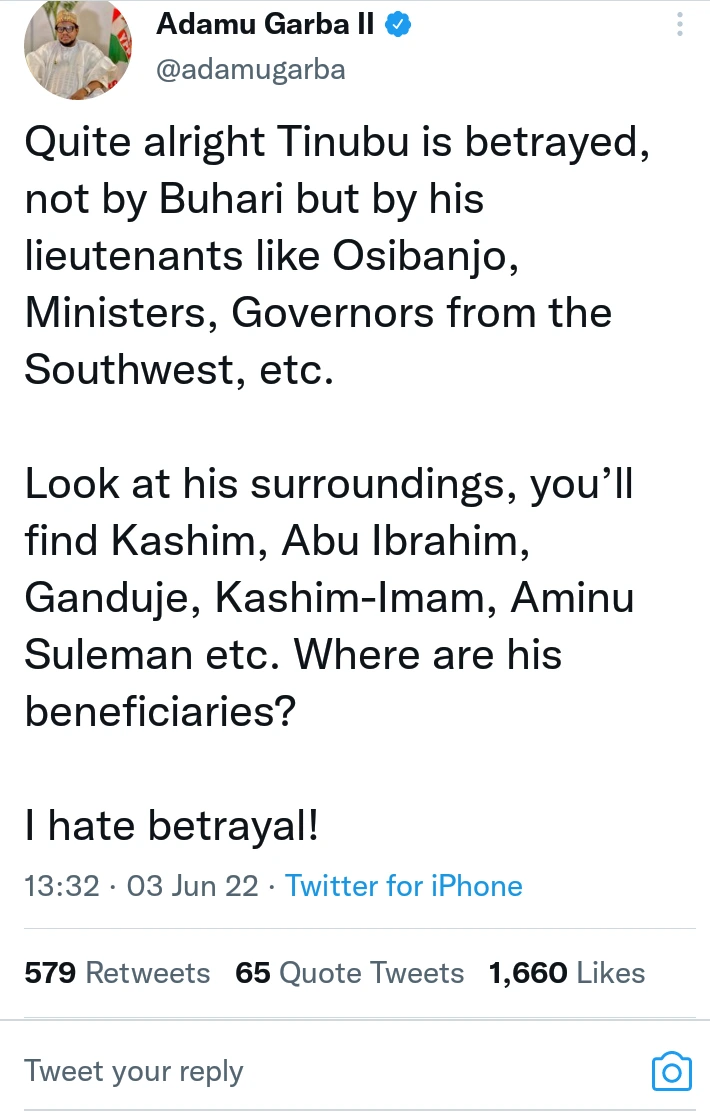Image resolution: width=710 pixels, height=1115 pixels.
Task: Show the 1,660 Likes list
Action: (566, 972)
